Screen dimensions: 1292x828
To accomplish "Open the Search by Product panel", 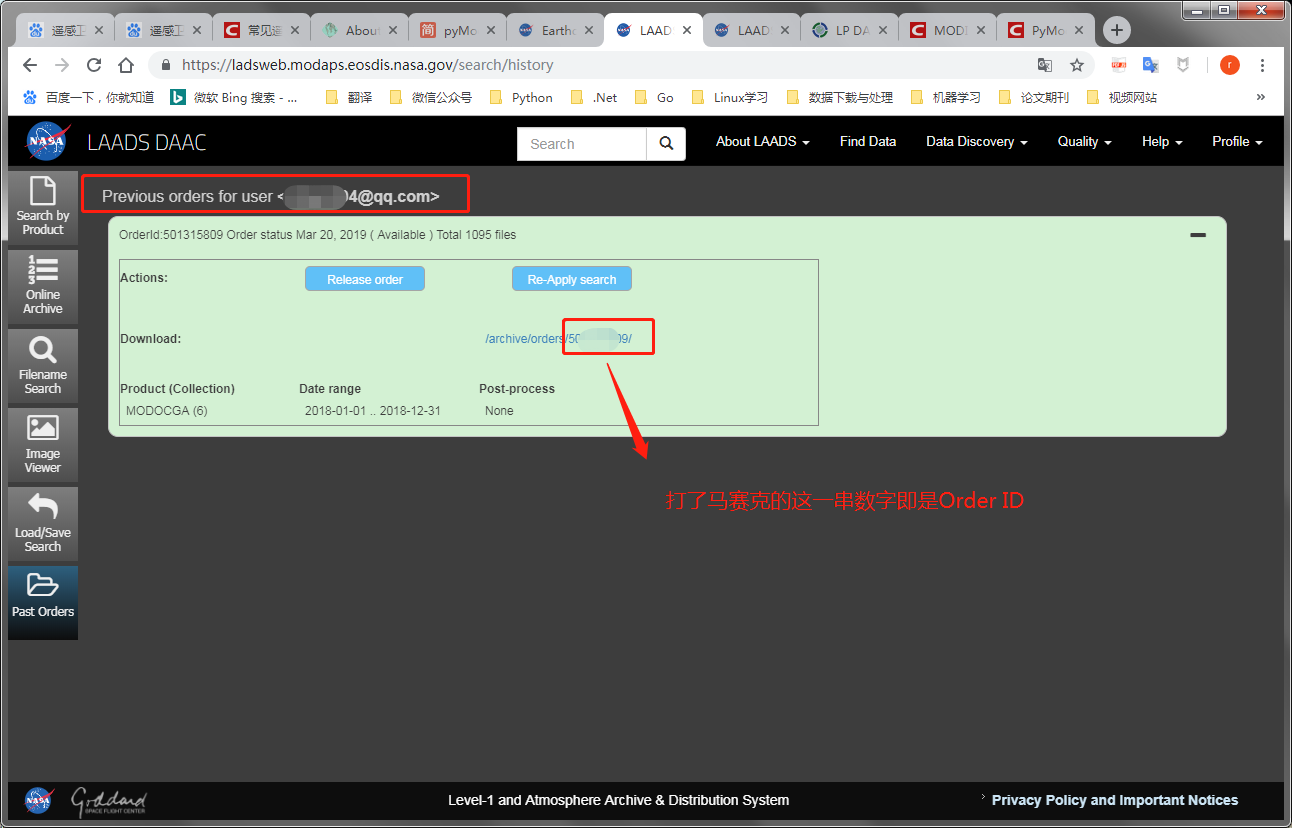I will pyautogui.click(x=42, y=207).
